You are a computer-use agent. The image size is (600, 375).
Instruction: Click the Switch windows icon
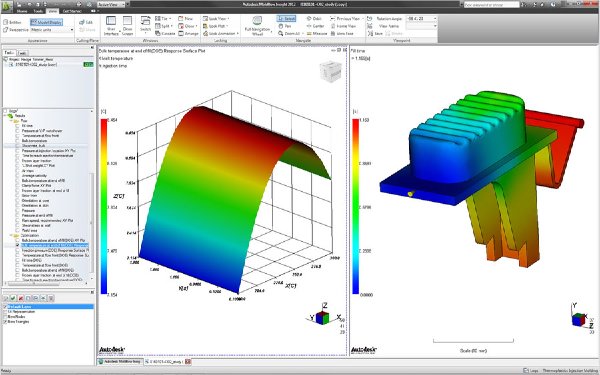point(145,24)
